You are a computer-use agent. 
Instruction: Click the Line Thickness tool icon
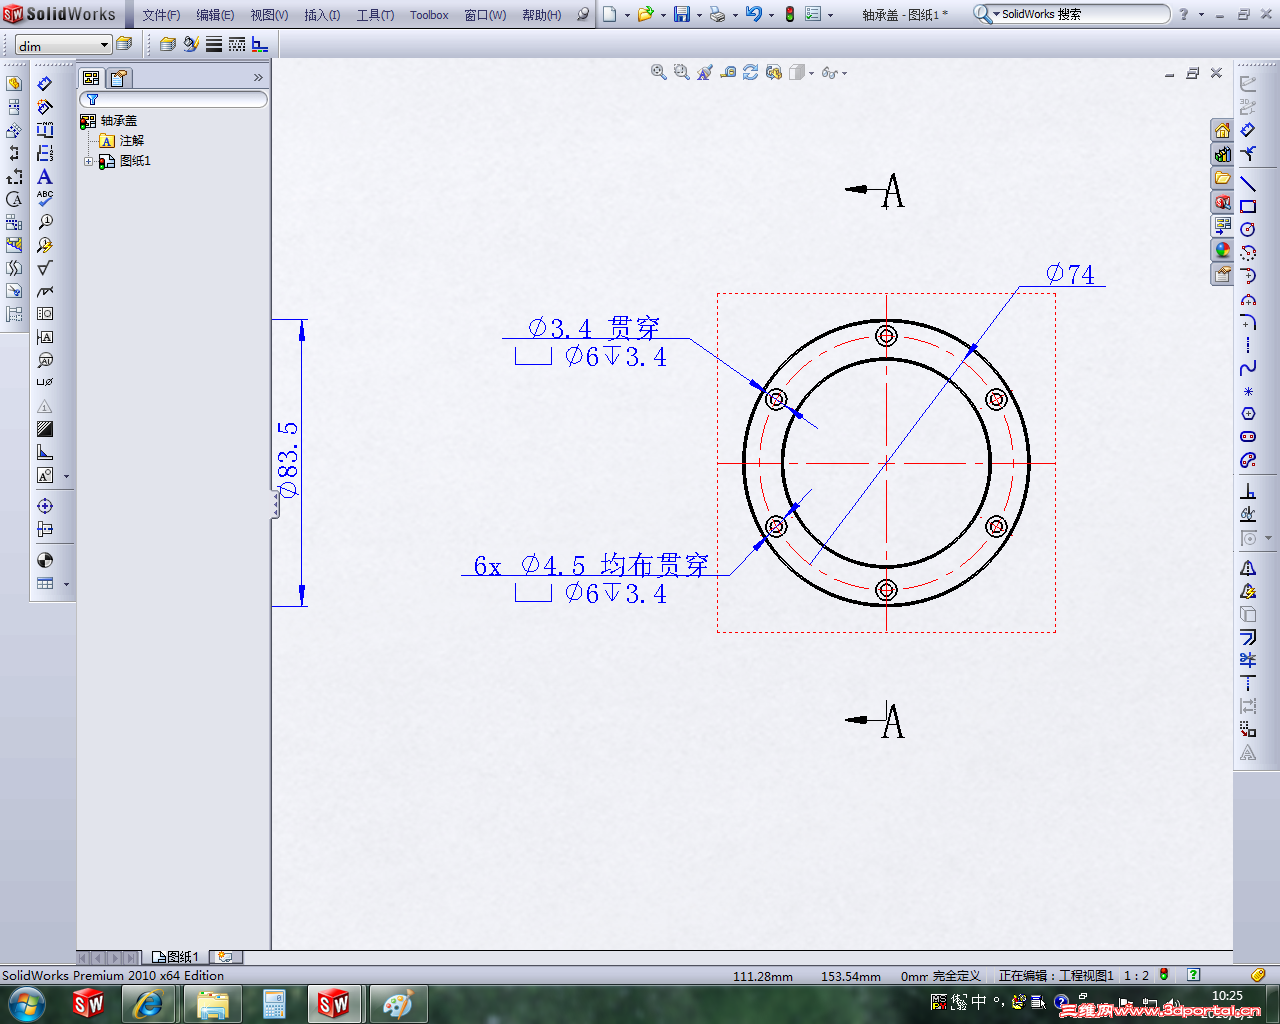tap(214, 44)
